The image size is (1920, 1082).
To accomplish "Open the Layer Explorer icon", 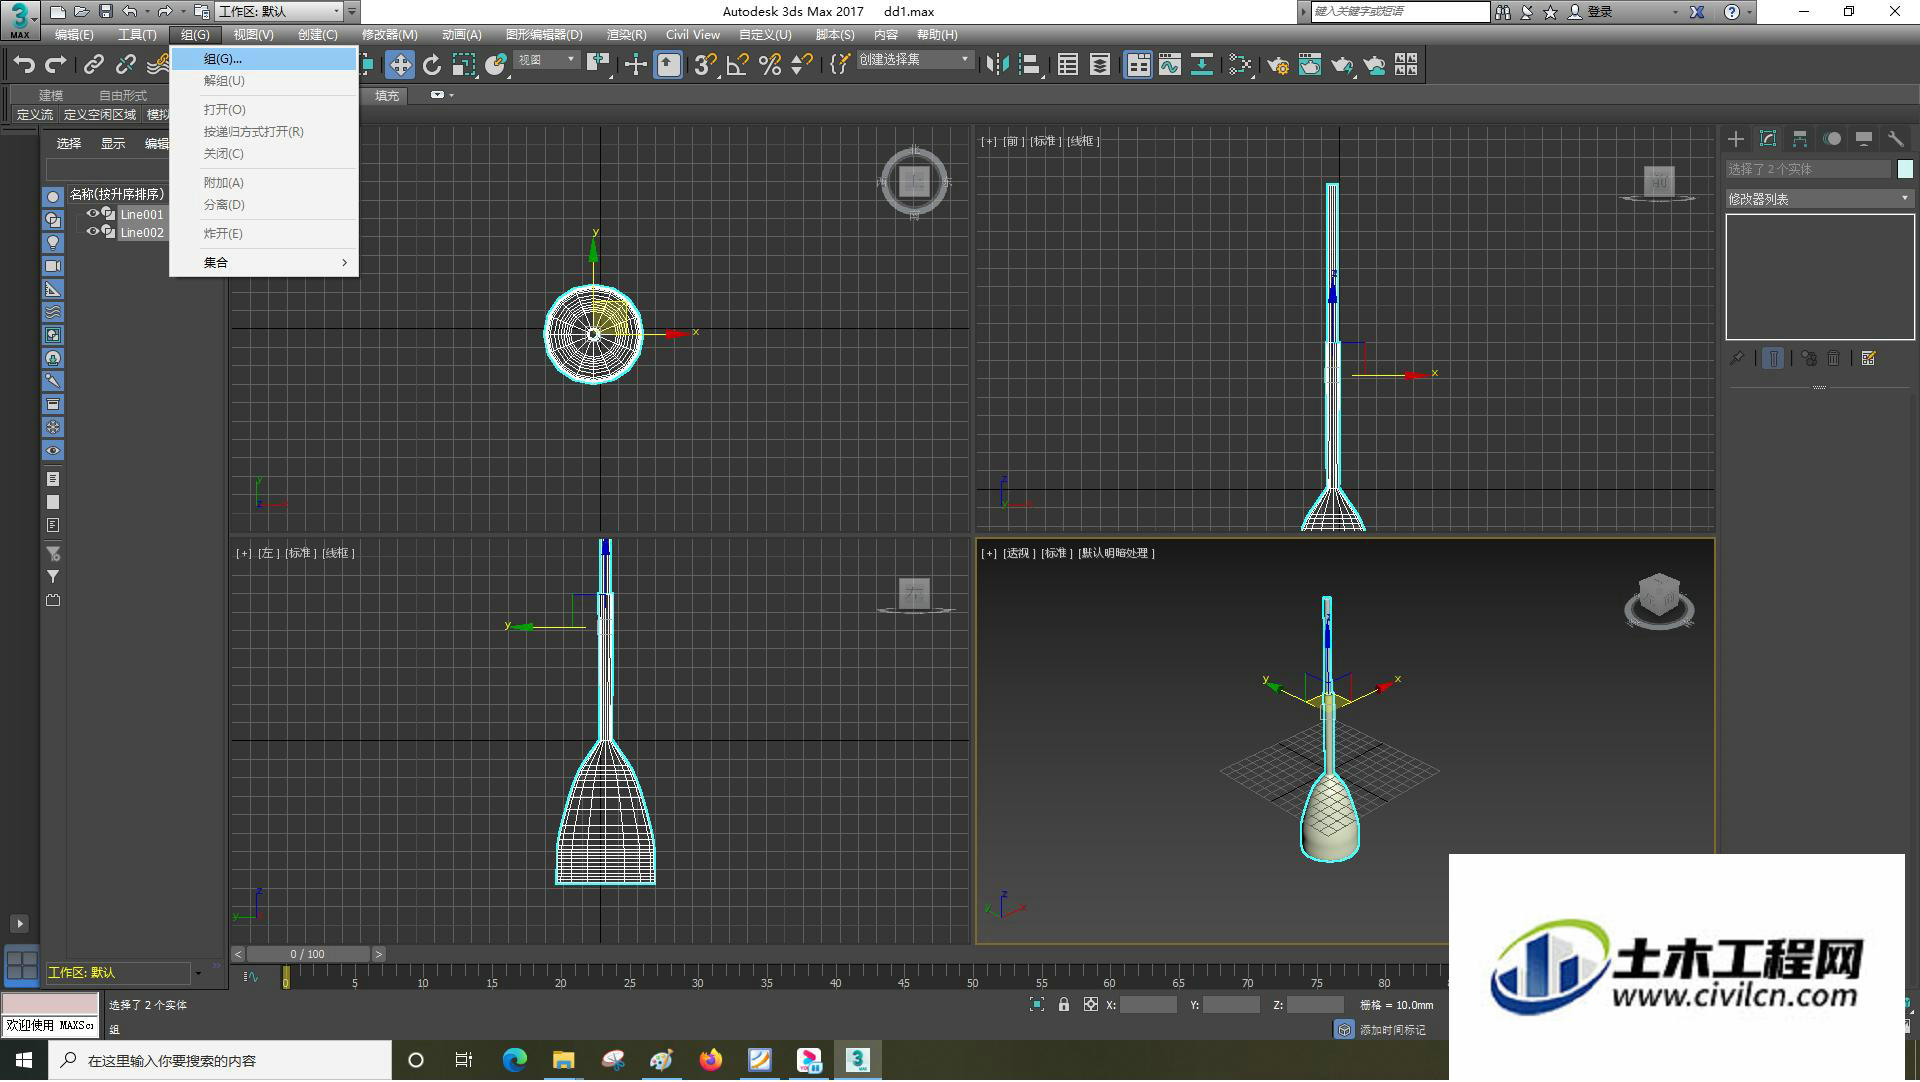I will point(1100,65).
